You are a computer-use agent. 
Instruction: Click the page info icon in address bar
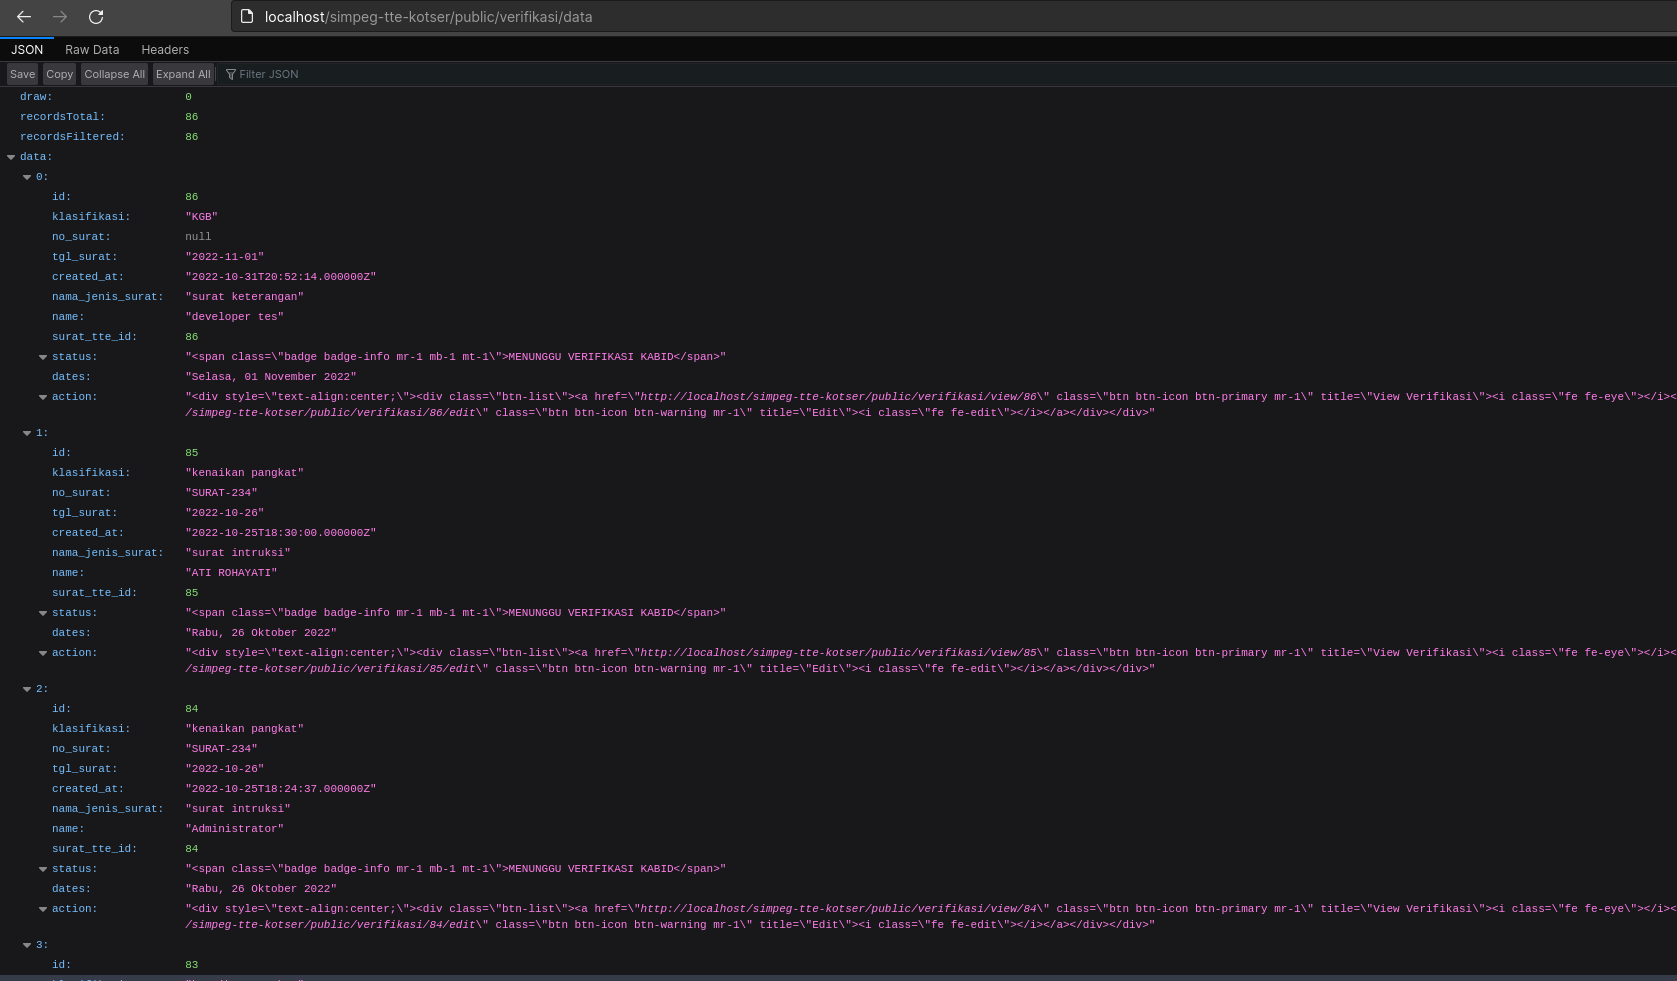click(x=247, y=16)
